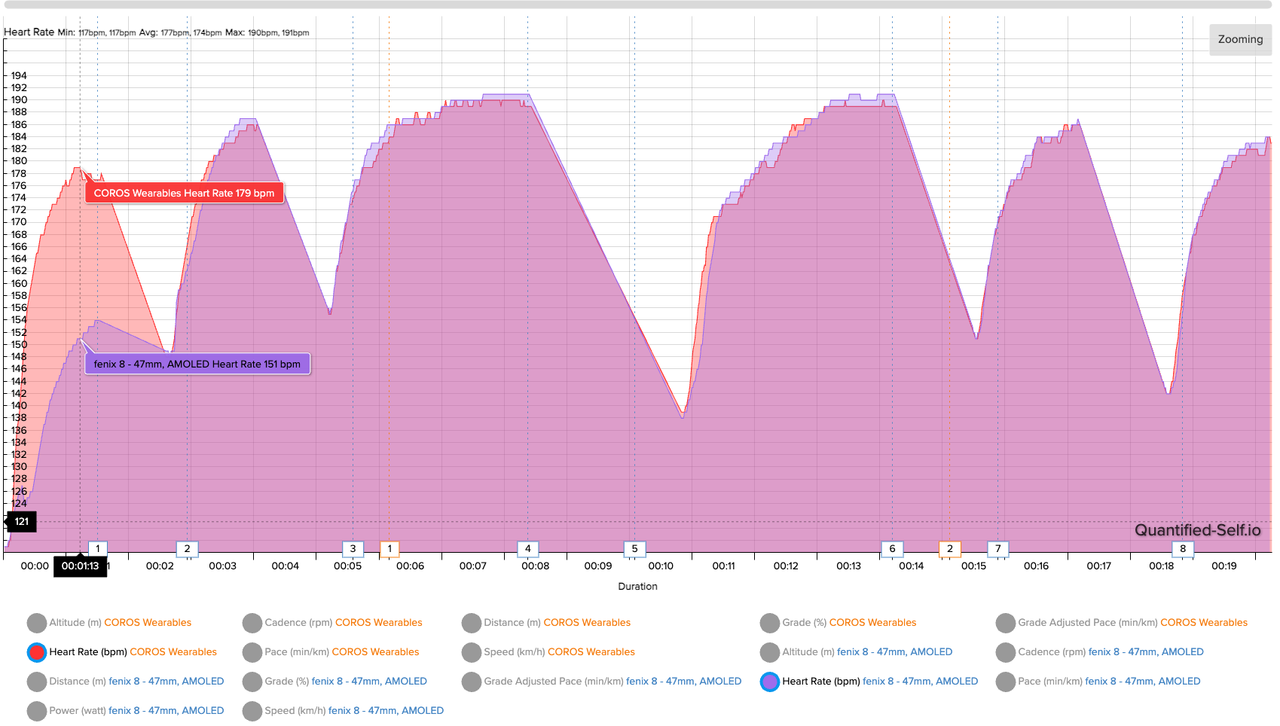The image size is (1280, 726).
Task: Select blue lap marker 2
Action: 187,548
